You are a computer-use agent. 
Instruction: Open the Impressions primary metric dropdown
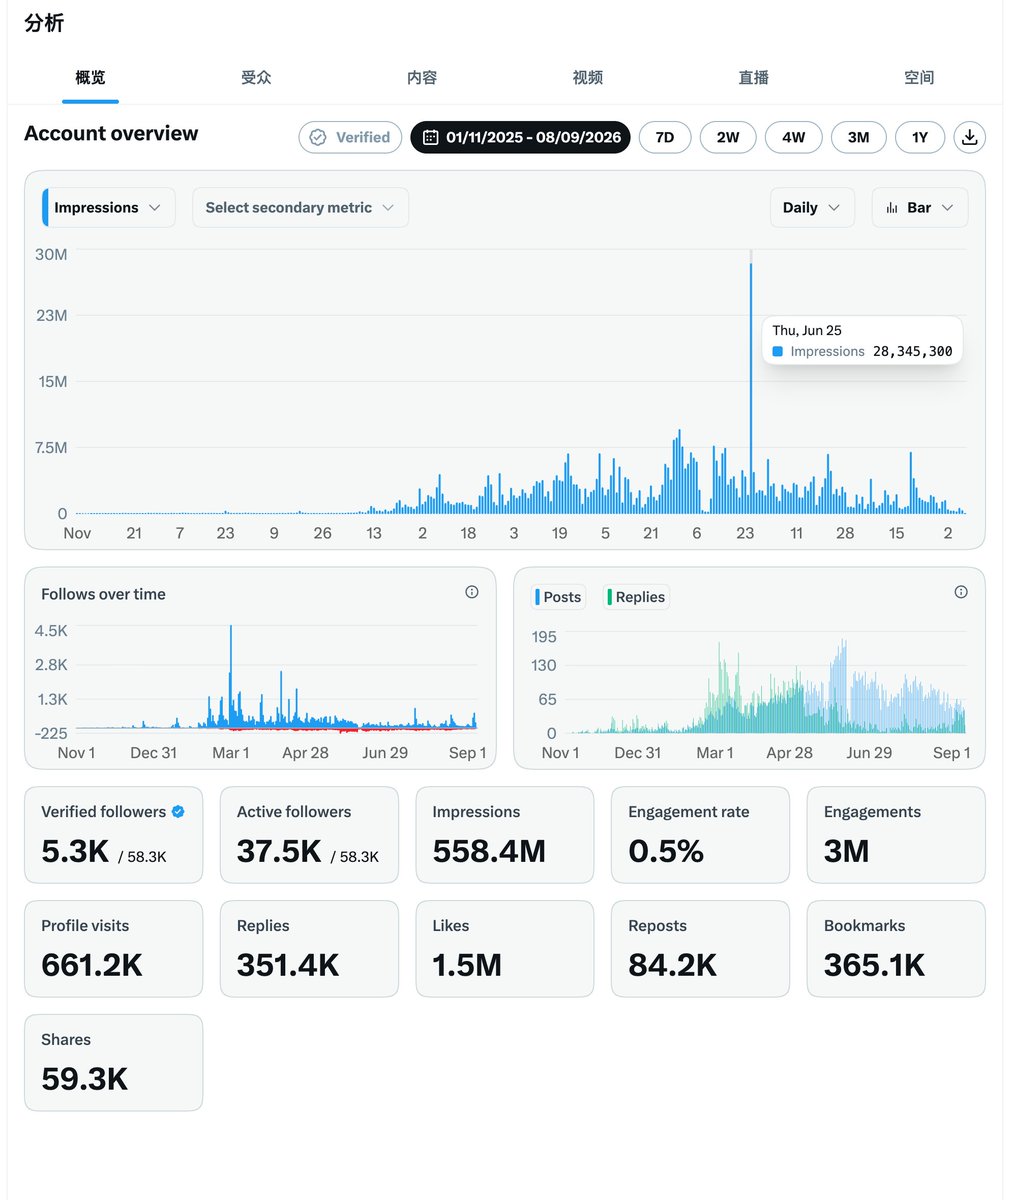pyautogui.click(x=109, y=207)
